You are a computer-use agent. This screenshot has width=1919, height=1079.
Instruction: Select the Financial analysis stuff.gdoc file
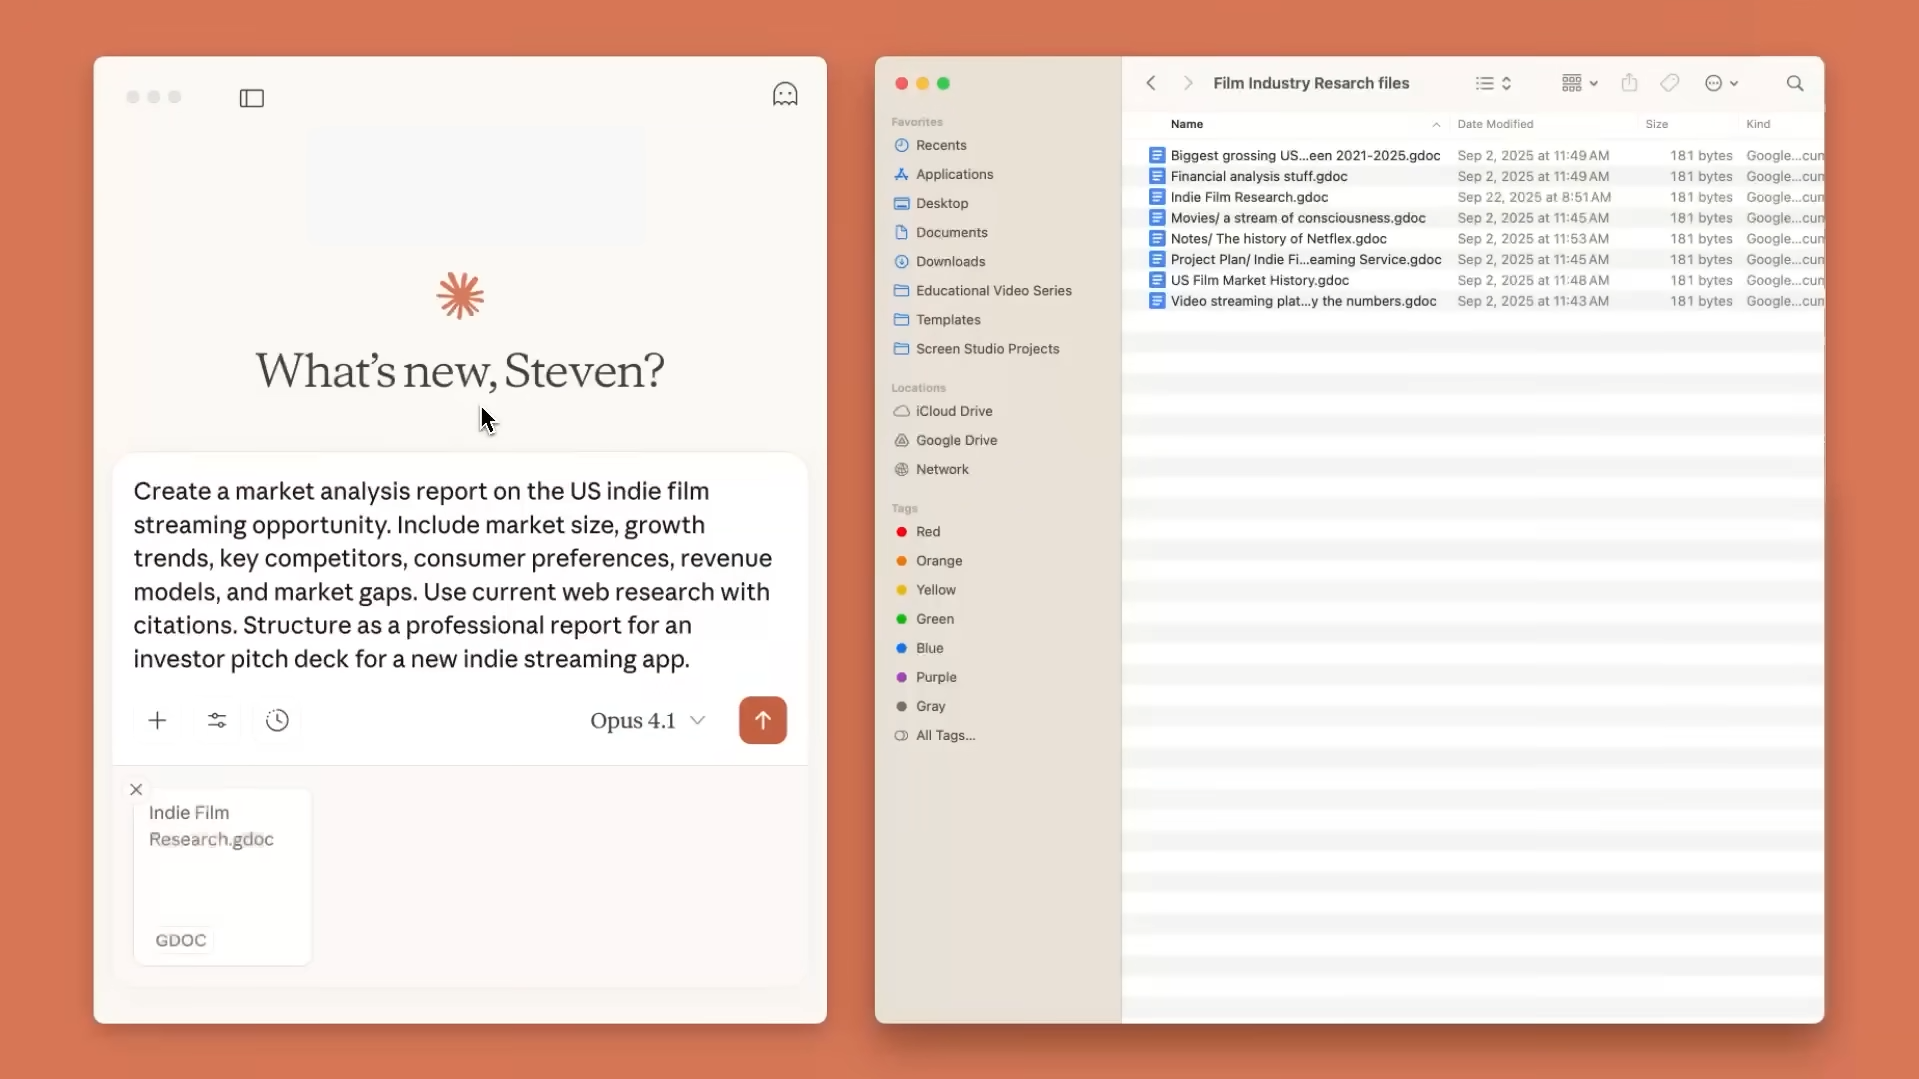pyautogui.click(x=1258, y=177)
